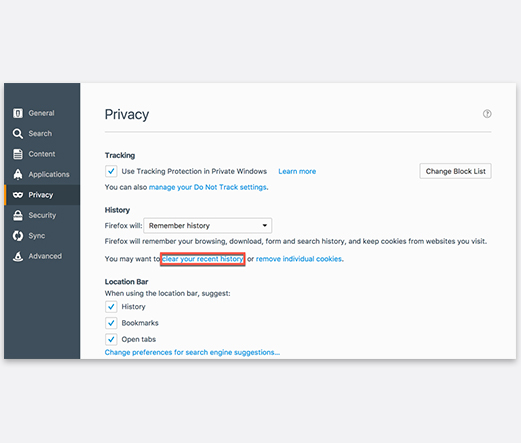Select the Privacy mask icon
Screen dimensions: 521x443
(18, 195)
